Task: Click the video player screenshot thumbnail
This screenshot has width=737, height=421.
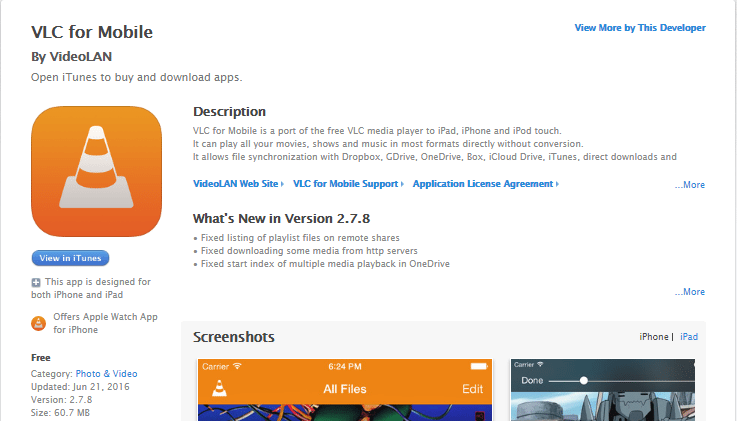Action: tap(603, 390)
